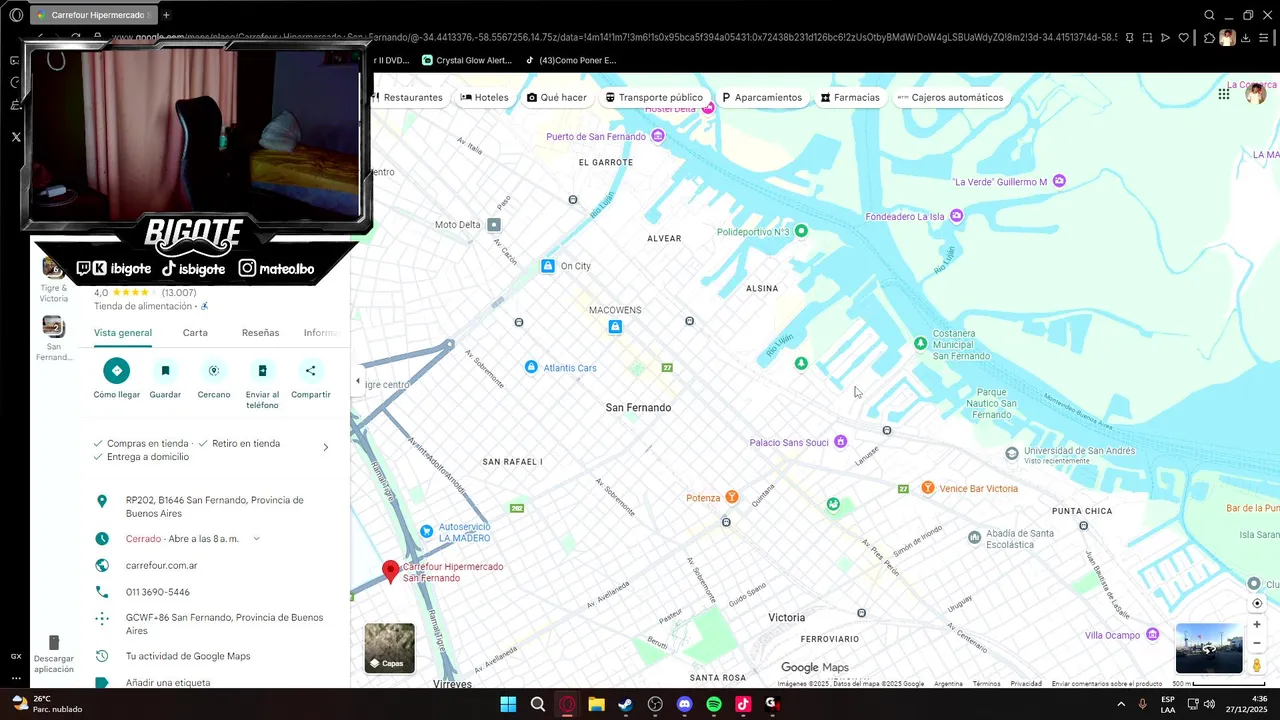Zoom in on the map
1280x720 pixels.
(x=1257, y=624)
